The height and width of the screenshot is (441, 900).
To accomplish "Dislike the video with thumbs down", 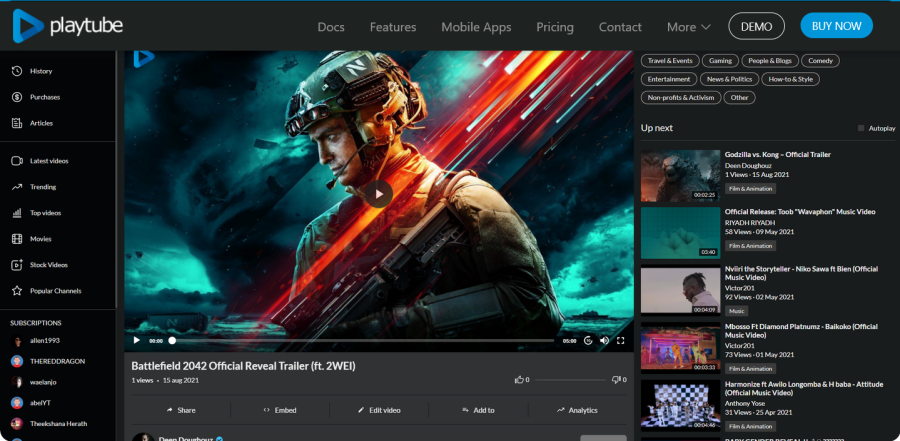I will coord(616,380).
